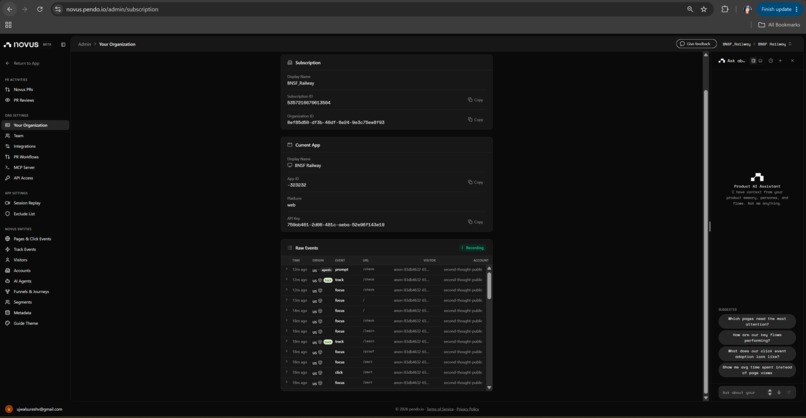Click the Raw Events table scrollbar thumb

point(489,286)
